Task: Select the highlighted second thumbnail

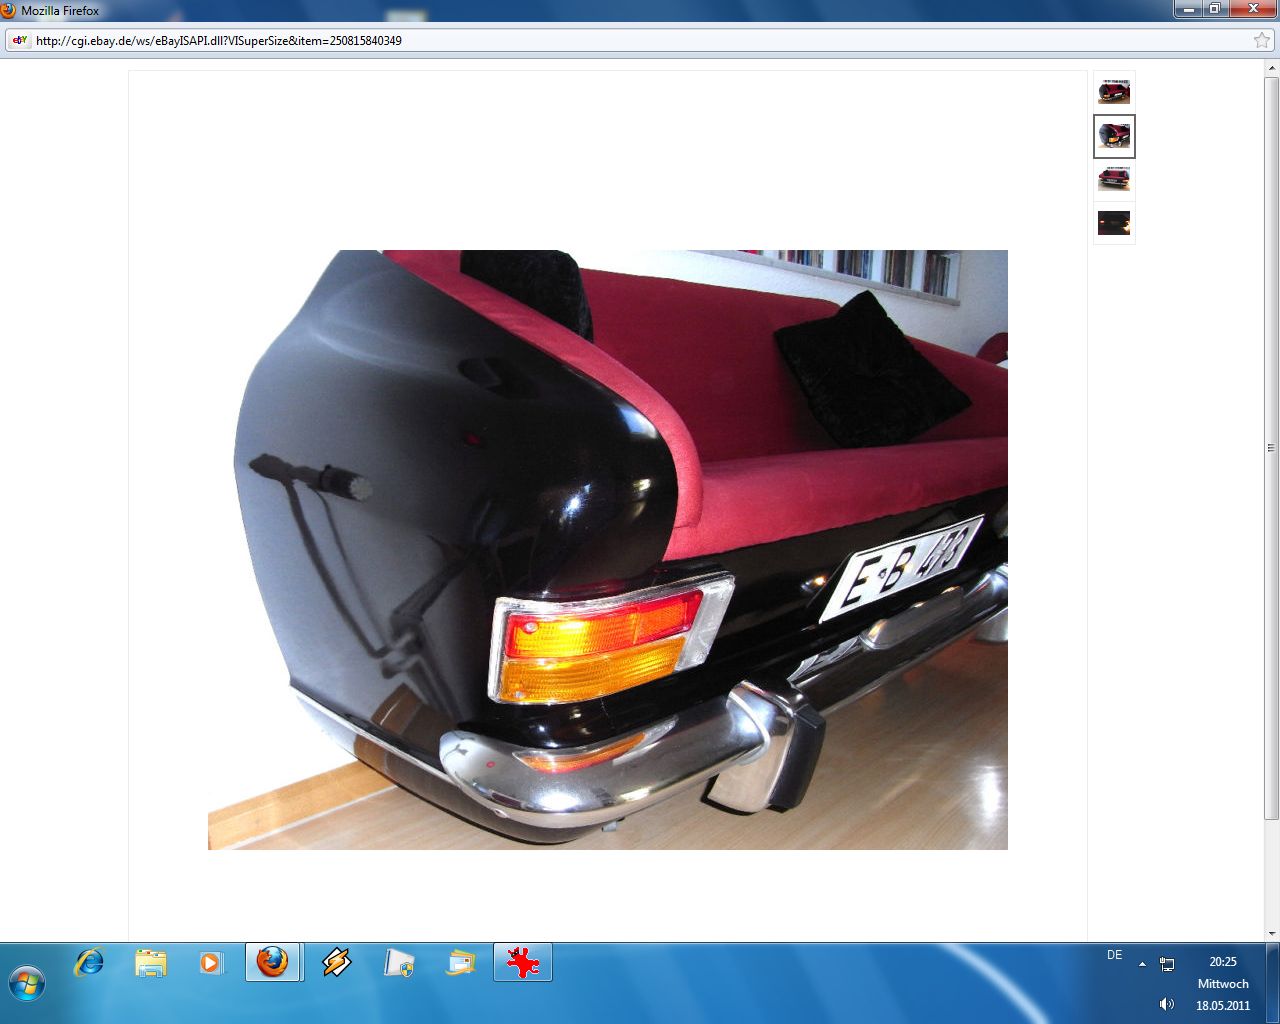Action: click(x=1114, y=136)
